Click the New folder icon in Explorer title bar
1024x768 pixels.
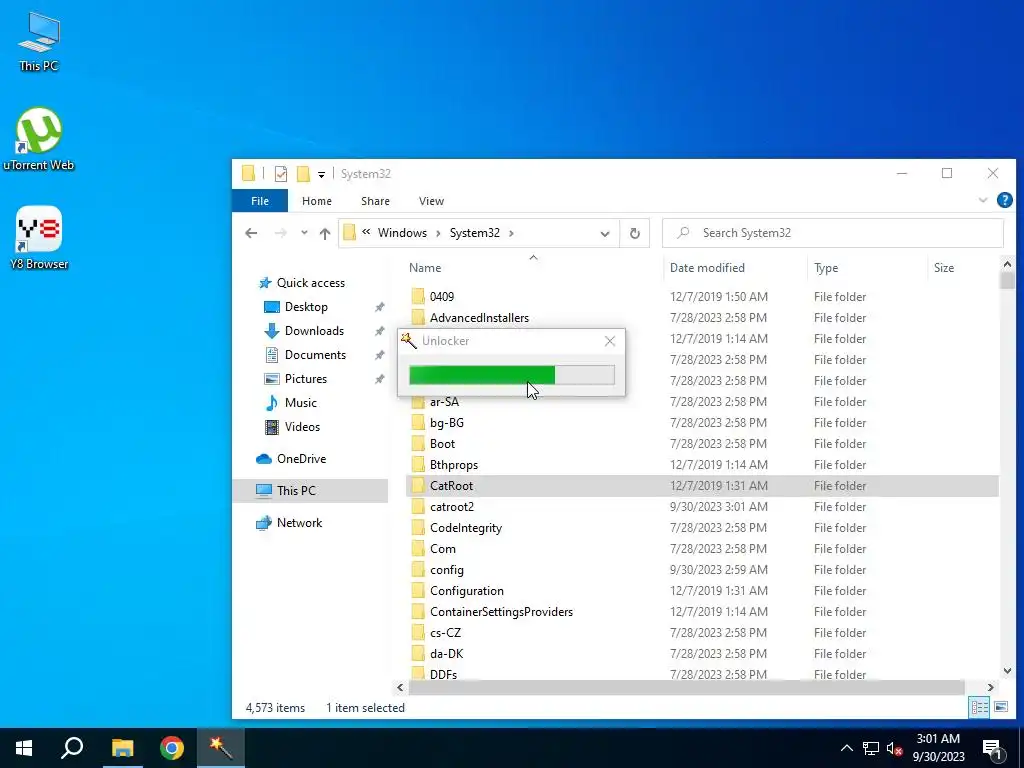[x=303, y=174]
